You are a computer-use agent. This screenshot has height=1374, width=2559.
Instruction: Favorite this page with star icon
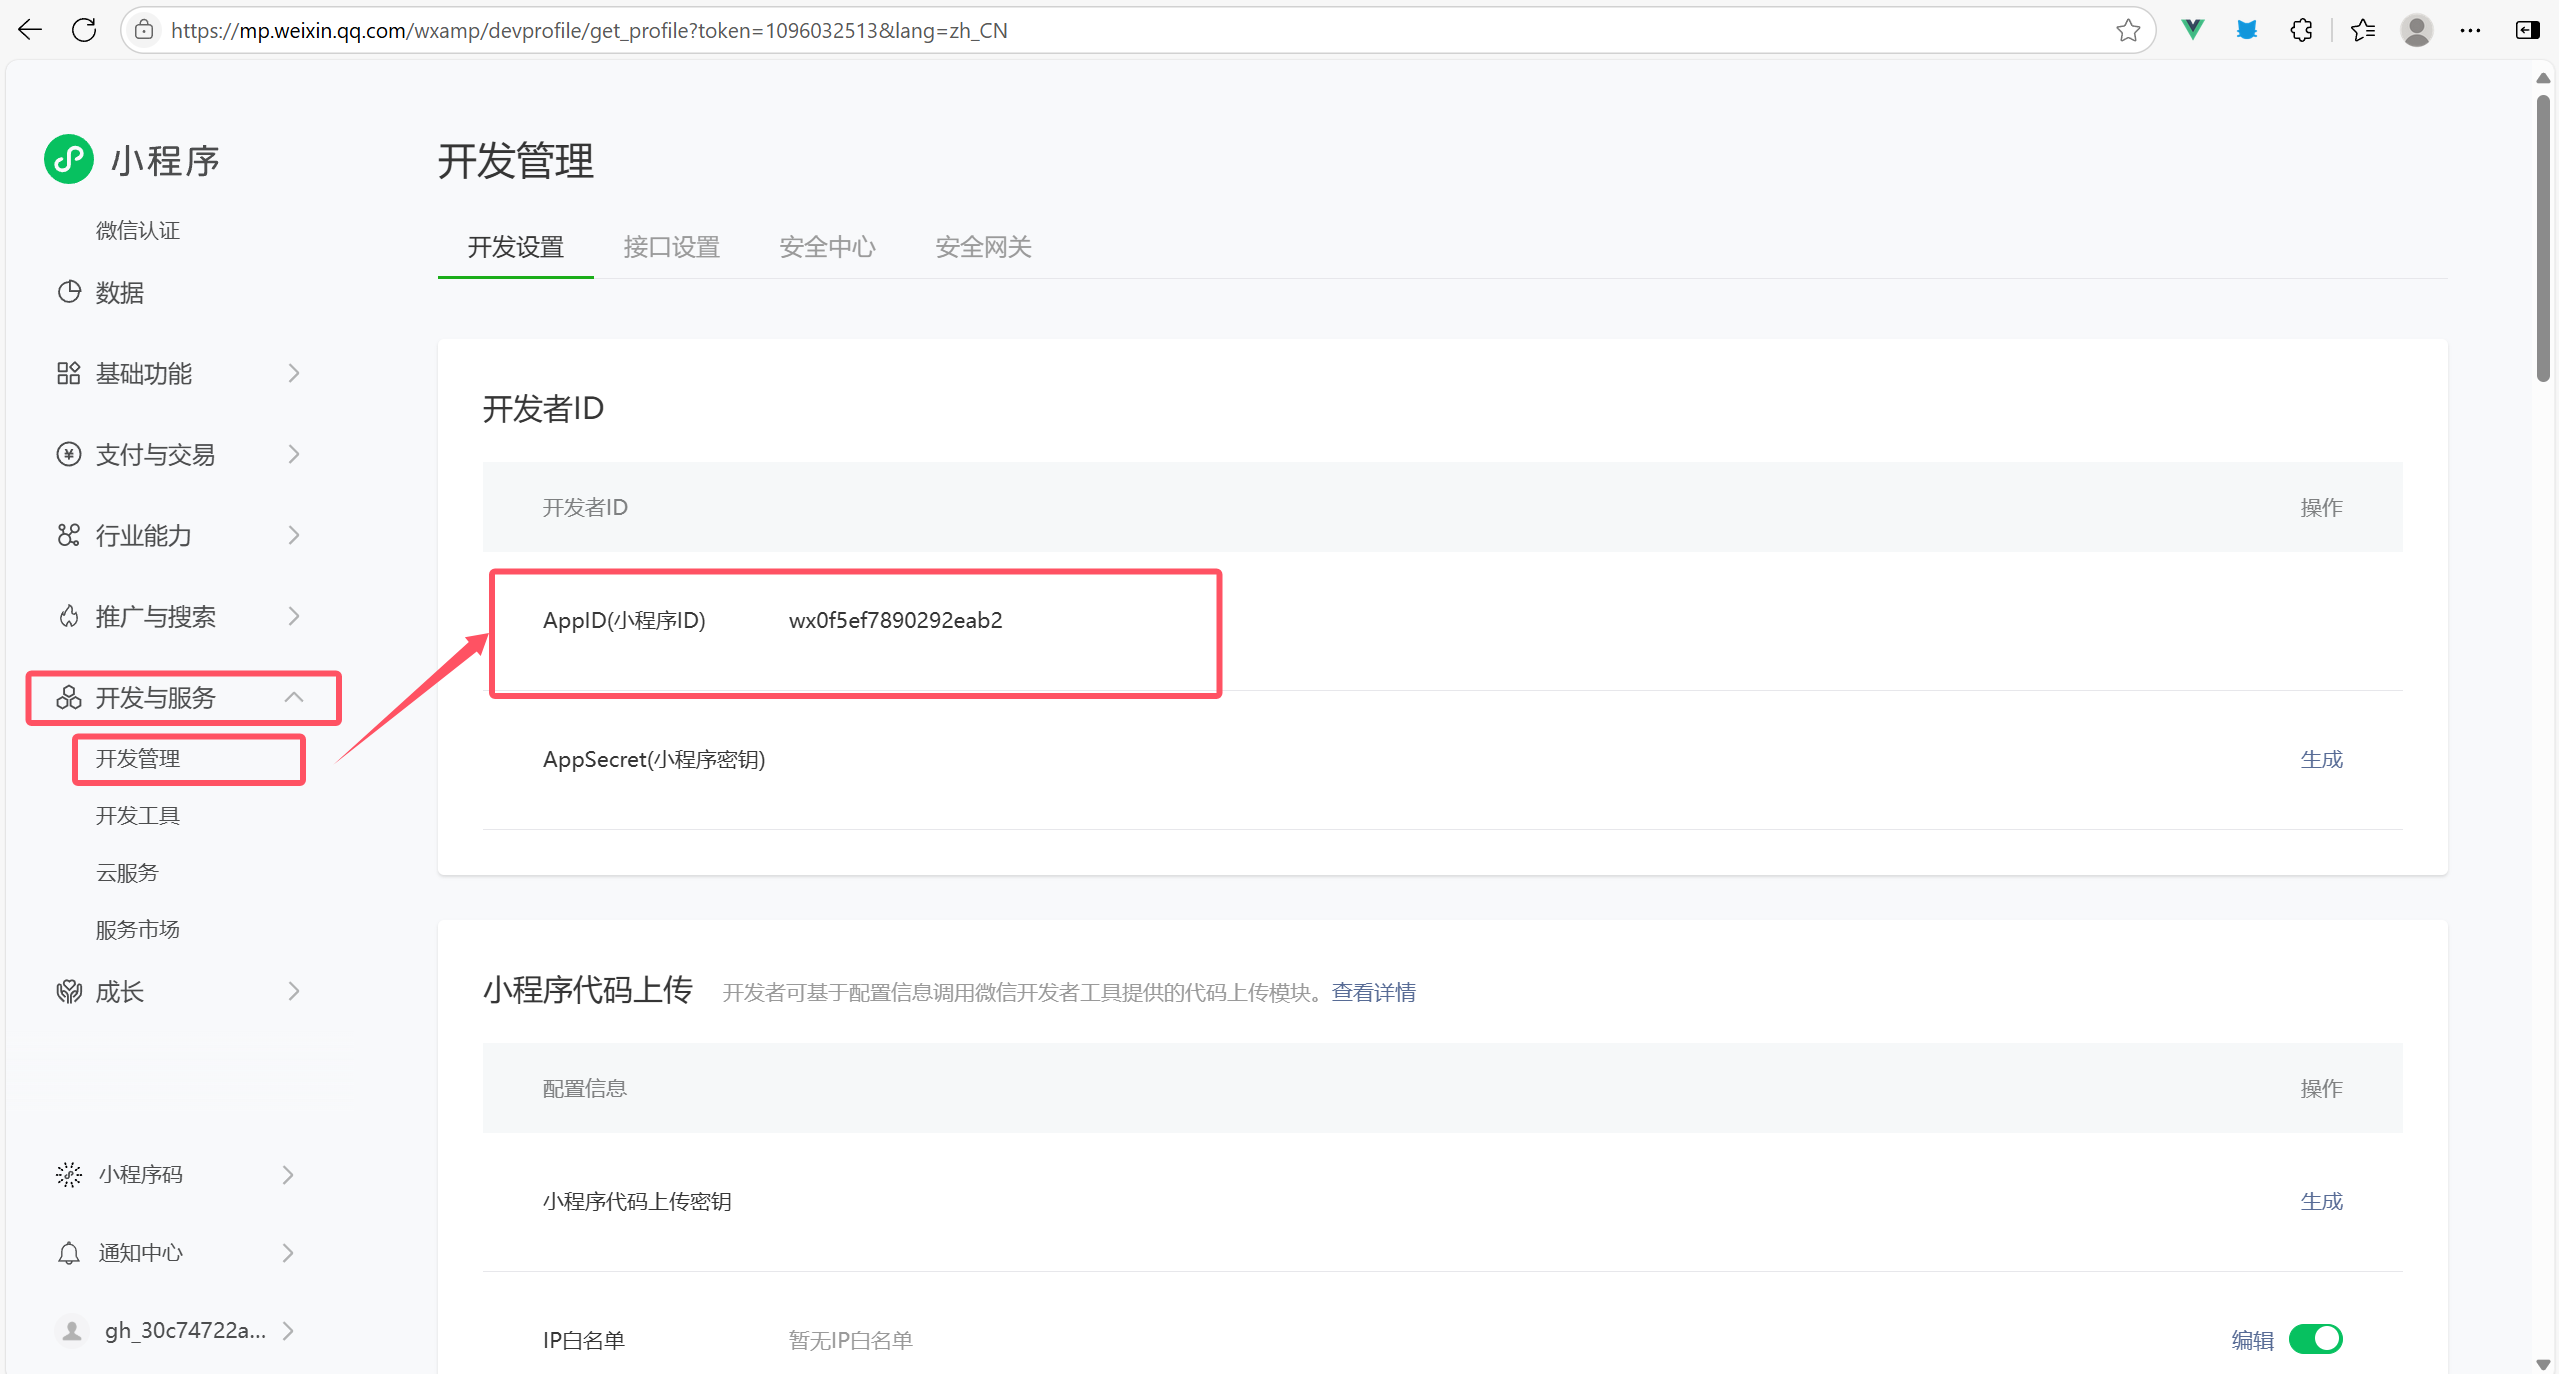[2127, 30]
